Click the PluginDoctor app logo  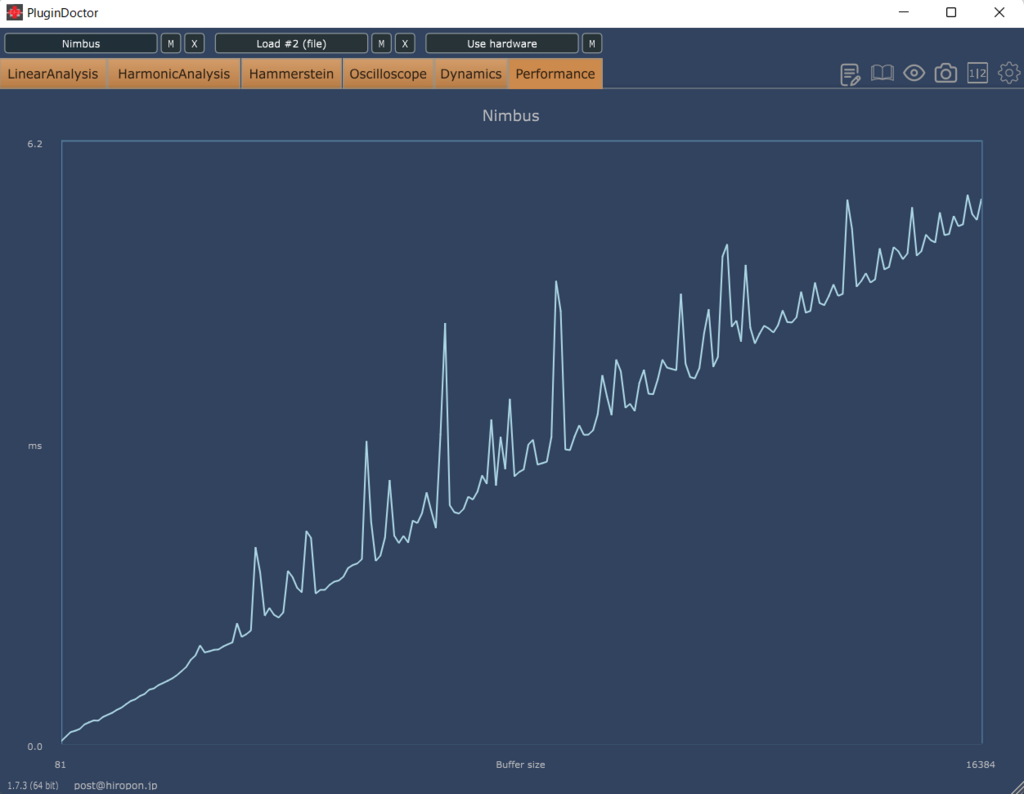point(14,12)
